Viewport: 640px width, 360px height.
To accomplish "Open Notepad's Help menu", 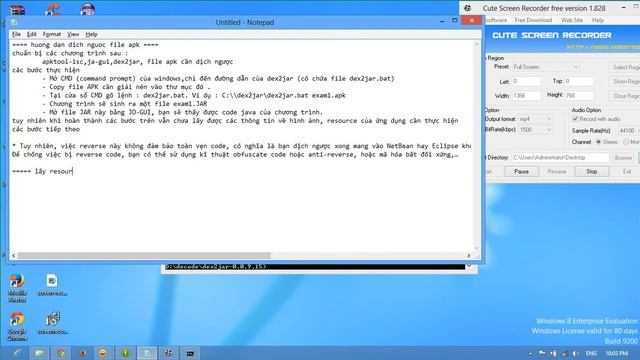I will coord(91,34).
